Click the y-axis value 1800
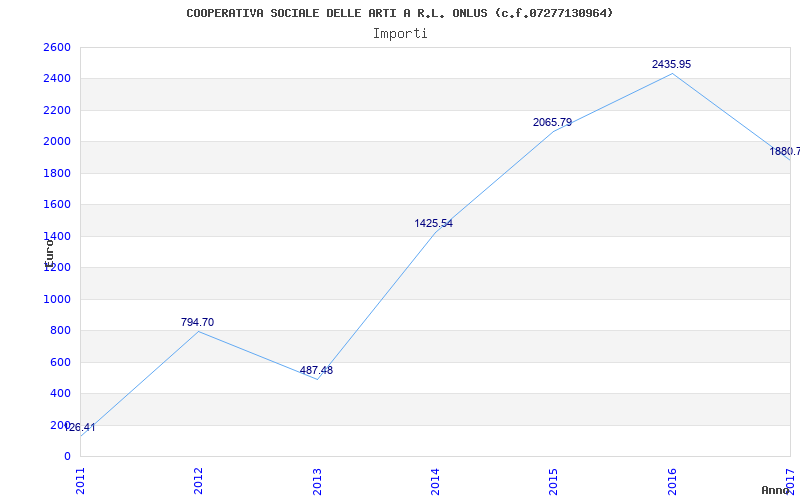This screenshot has width=800, height=500. (58, 173)
